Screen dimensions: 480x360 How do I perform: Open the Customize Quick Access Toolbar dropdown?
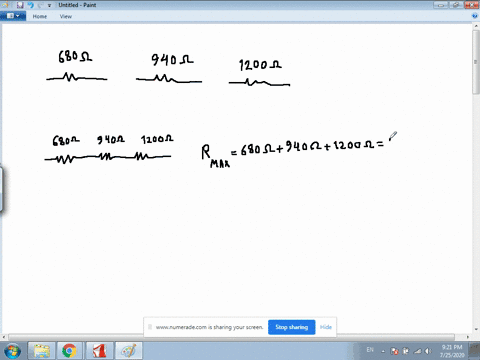49,6
